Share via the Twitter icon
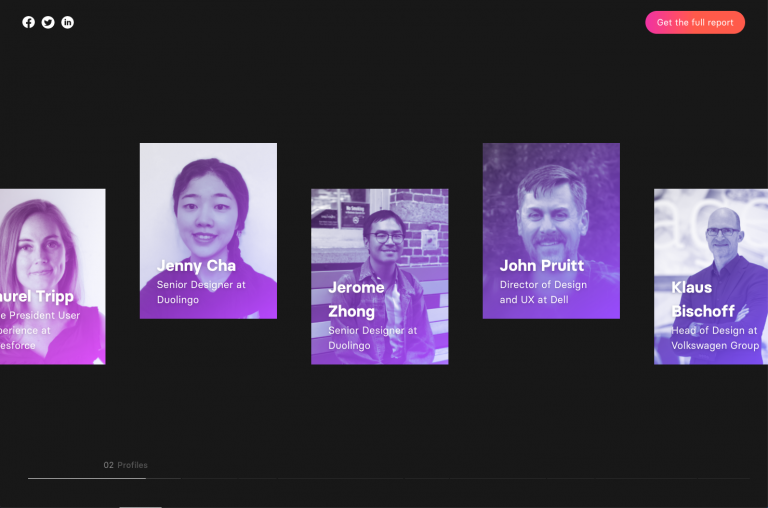Screen dimensions: 768x508 (48, 22)
